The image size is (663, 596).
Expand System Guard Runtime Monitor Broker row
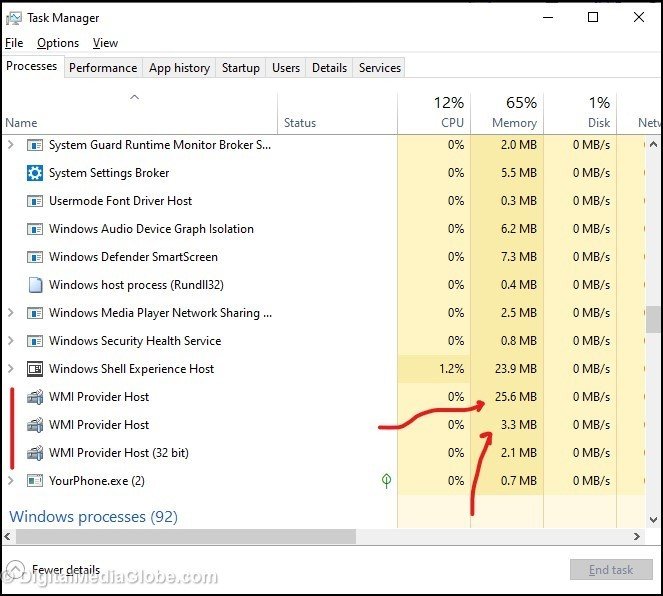(11, 145)
